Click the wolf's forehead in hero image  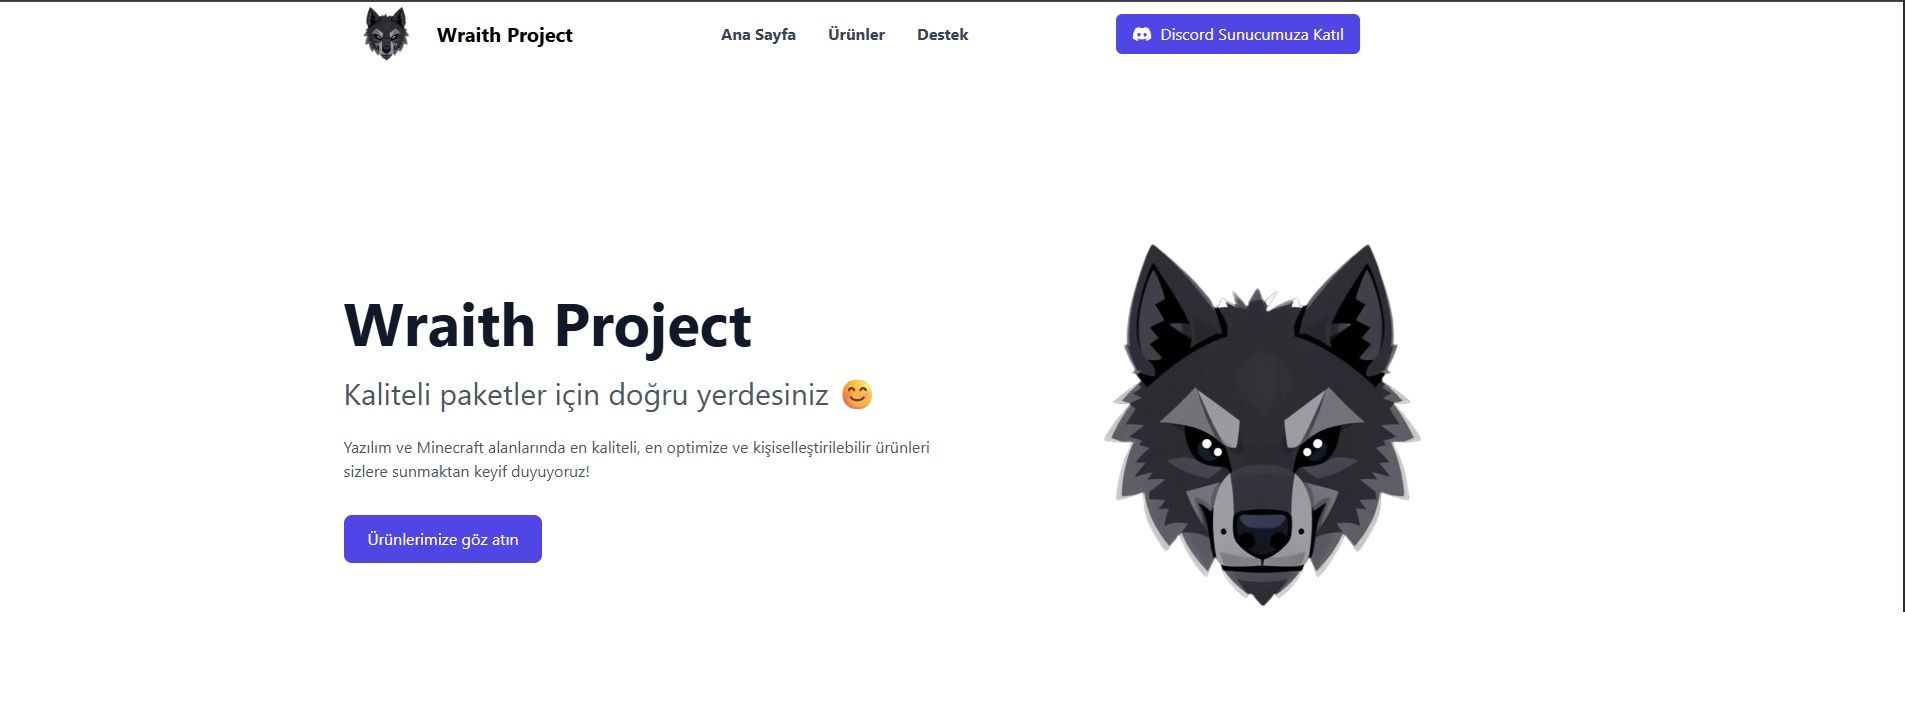(x=1262, y=380)
